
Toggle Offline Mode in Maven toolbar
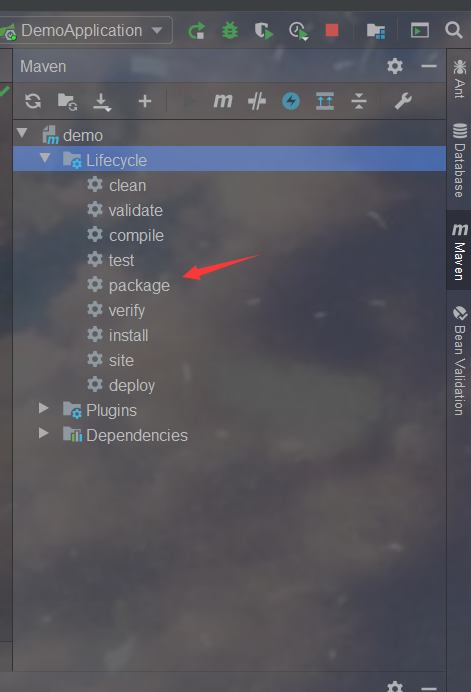pyautogui.click(x=257, y=102)
